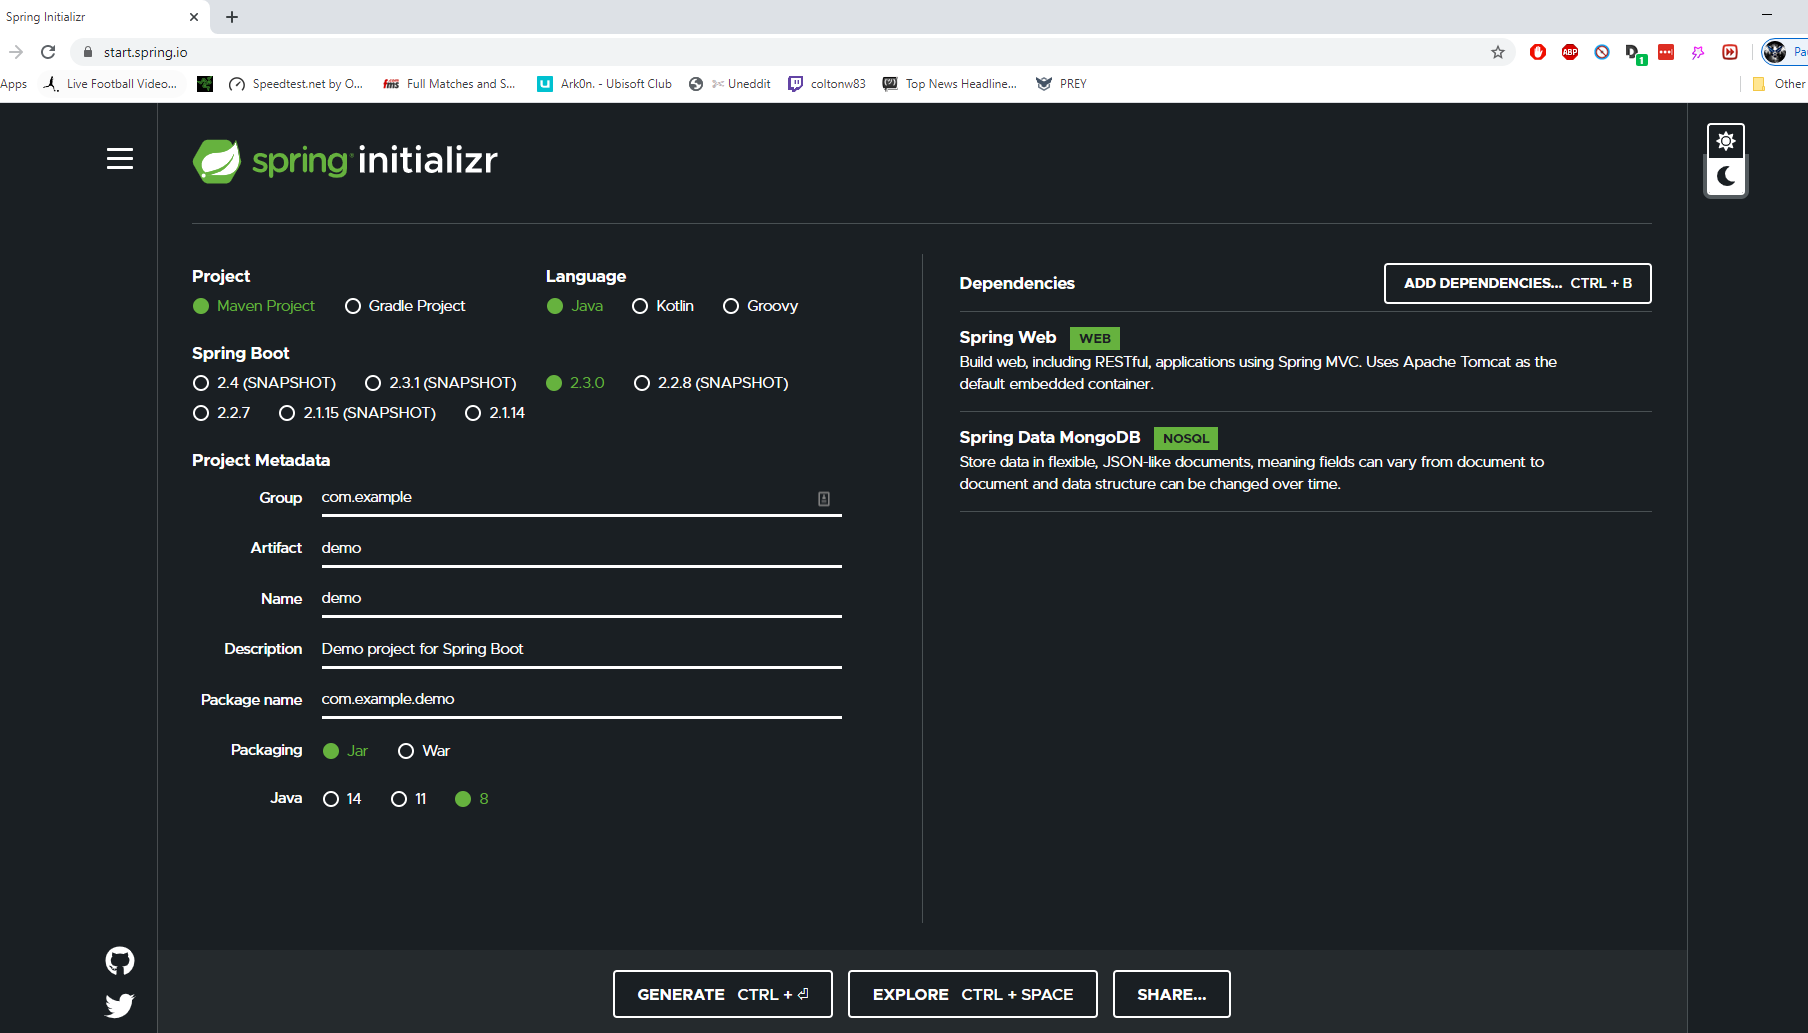Click the Generate button
This screenshot has height=1033, width=1808.
click(x=722, y=994)
